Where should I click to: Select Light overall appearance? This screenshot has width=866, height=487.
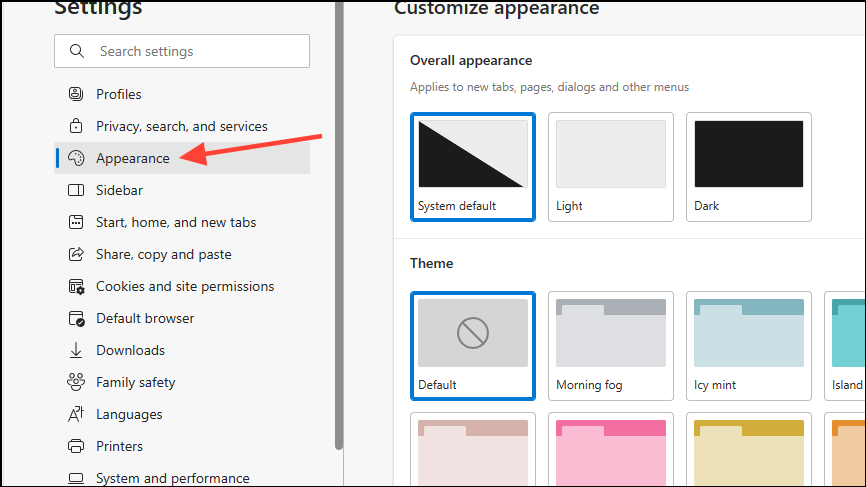point(611,167)
